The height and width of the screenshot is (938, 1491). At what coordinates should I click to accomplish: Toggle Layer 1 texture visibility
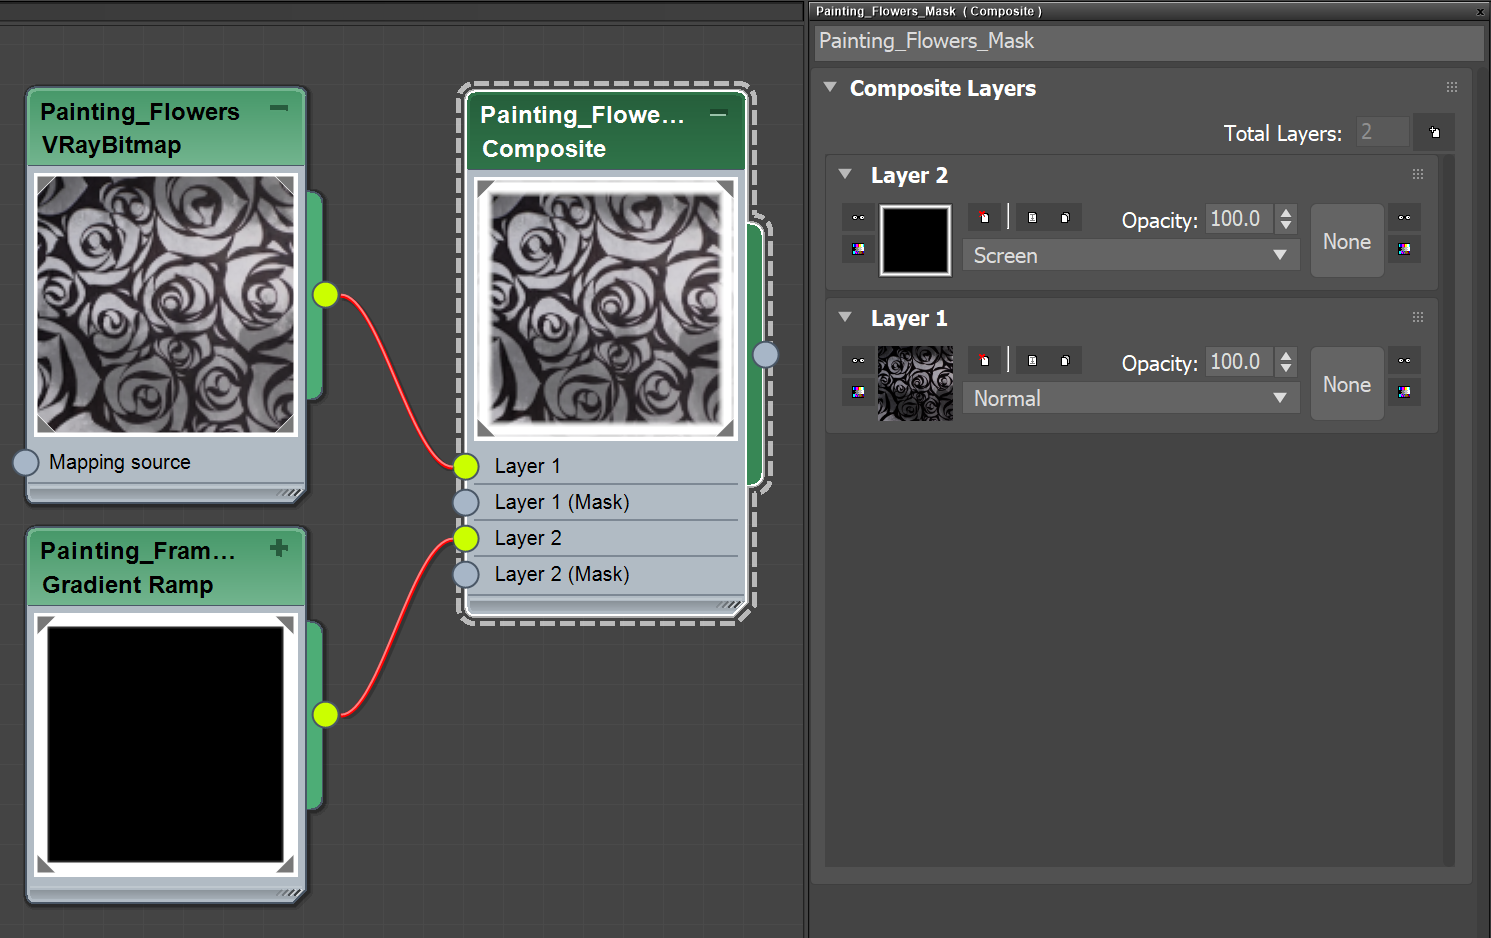click(x=858, y=360)
